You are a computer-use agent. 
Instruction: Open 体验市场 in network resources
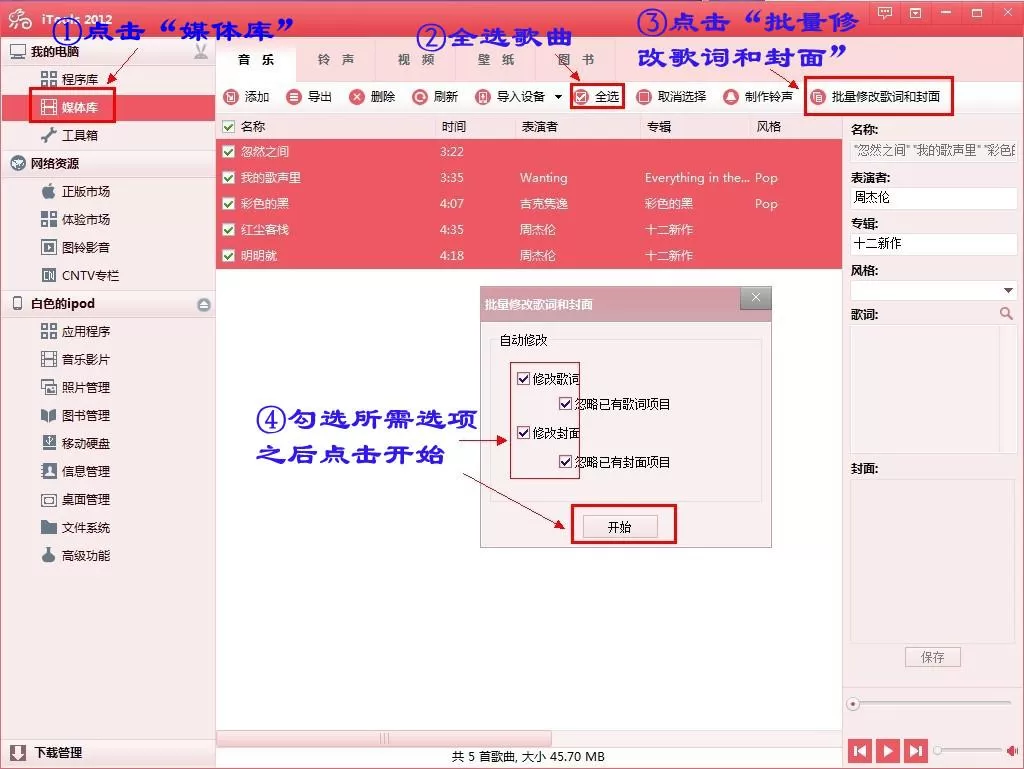76,219
